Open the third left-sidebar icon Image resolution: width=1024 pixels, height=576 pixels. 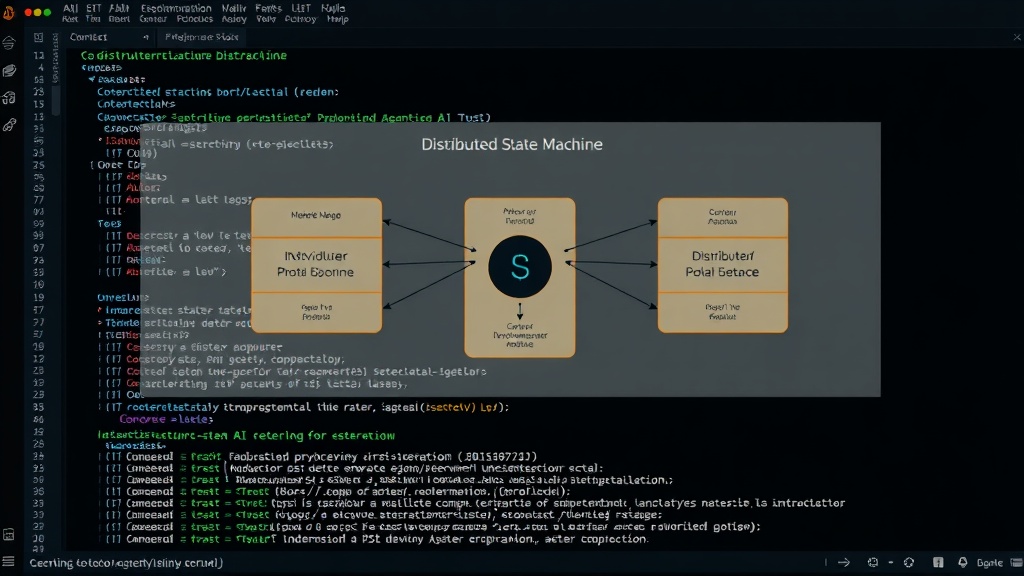tap(8, 98)
